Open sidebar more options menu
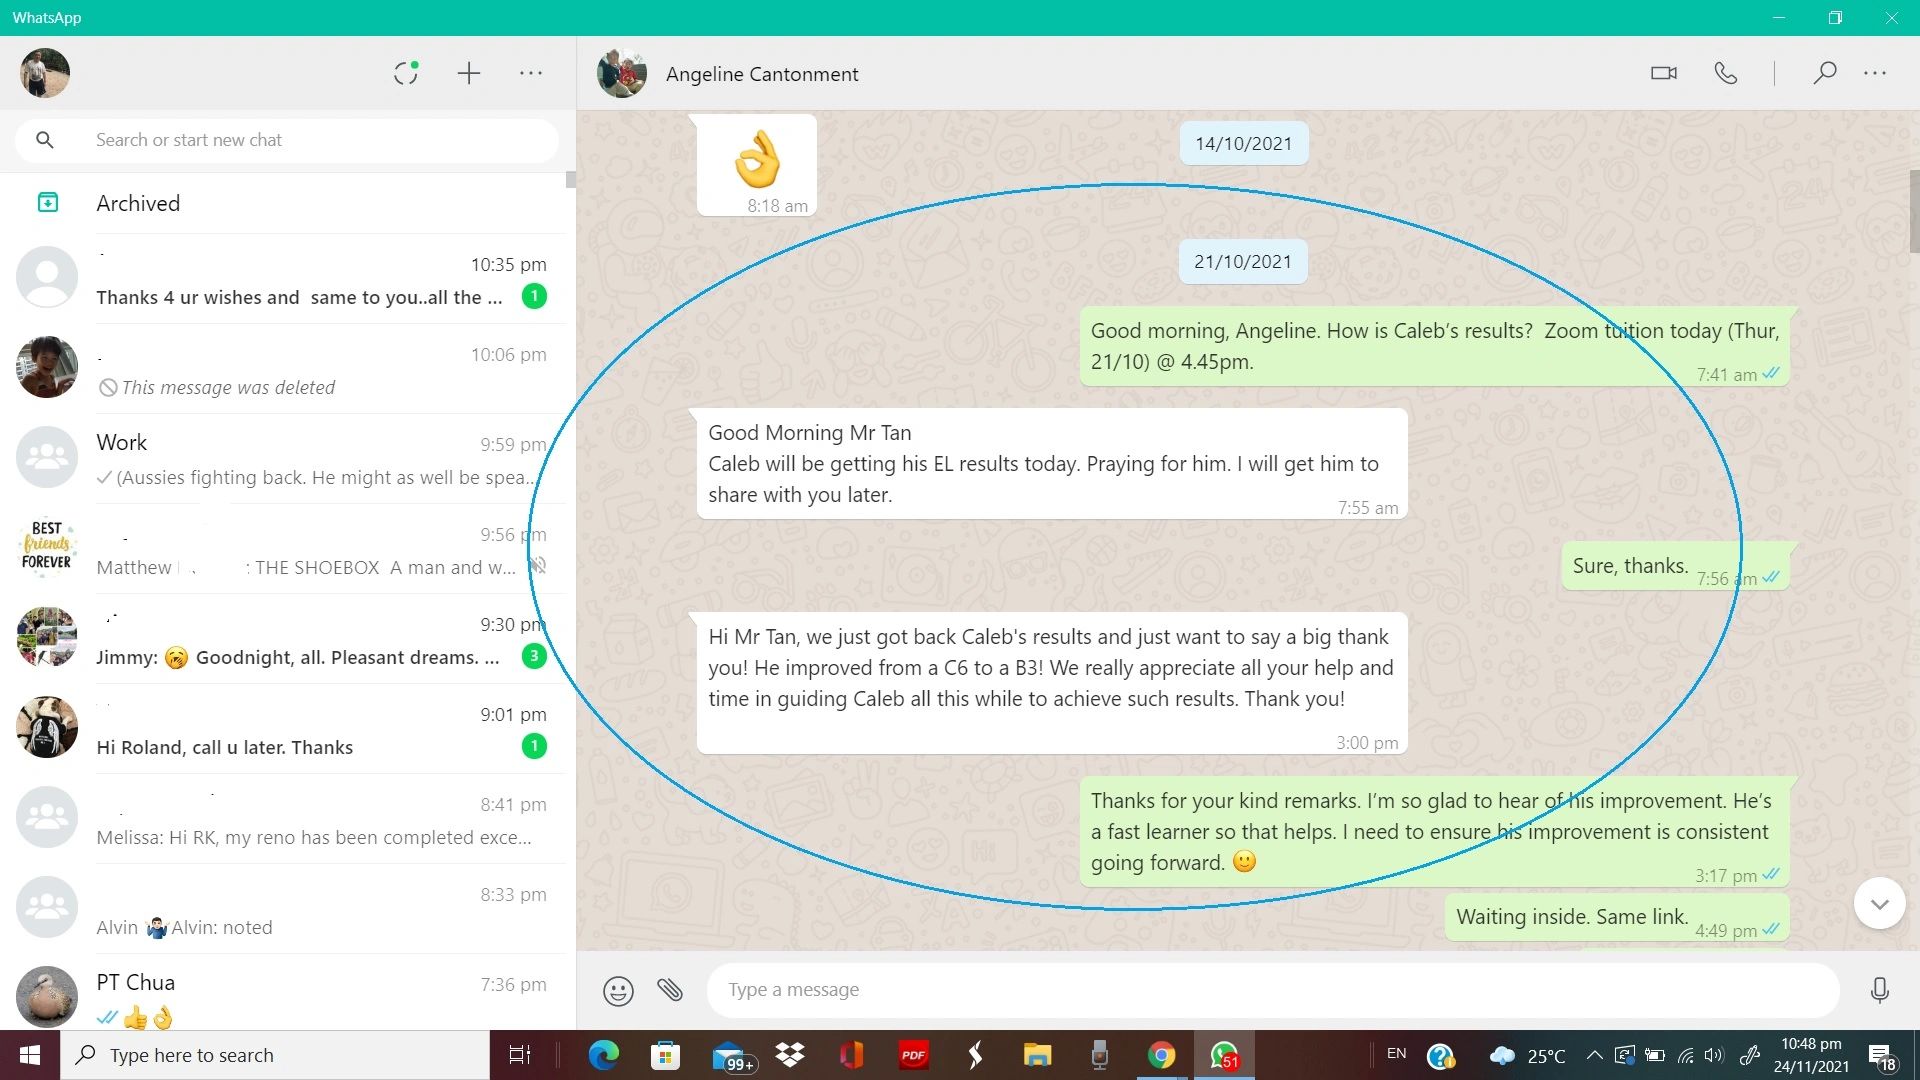Viewport: 1920px width, 1080px height. click(x=531, y=73)
